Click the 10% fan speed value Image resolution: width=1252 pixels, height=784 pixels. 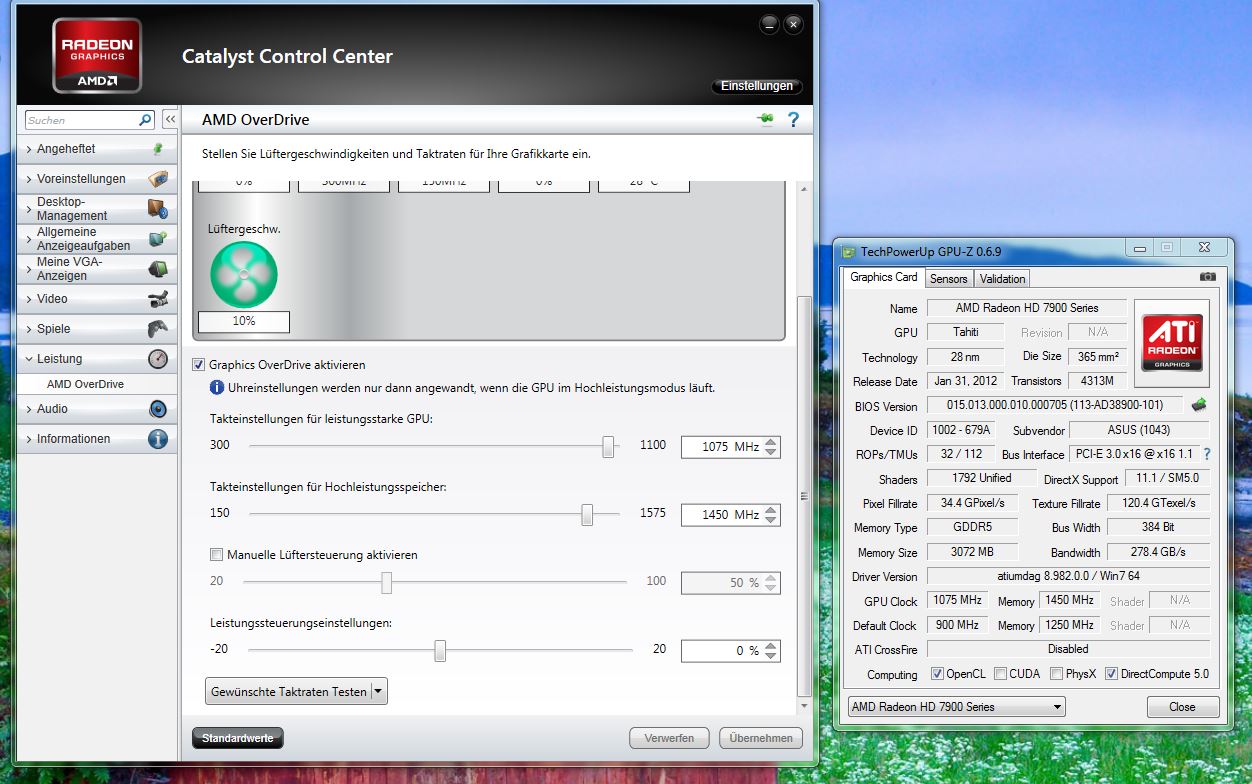point(244,321)
